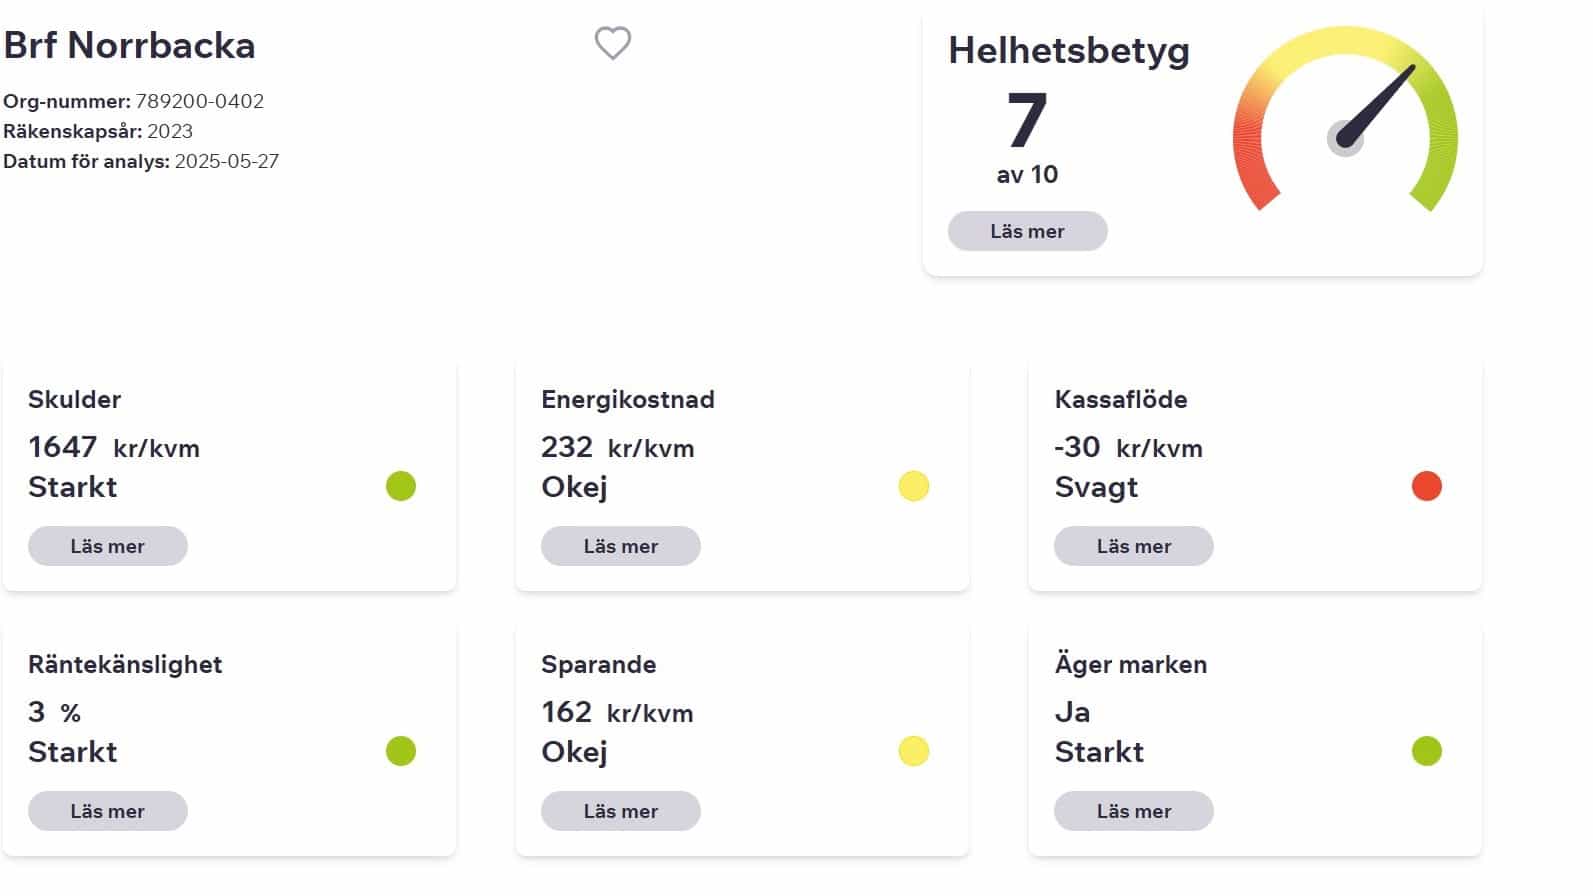Open Läs mer under Äger marken
This screenshot has width=1593, height=896.
pyautogui.click(x=1133, y=811)
